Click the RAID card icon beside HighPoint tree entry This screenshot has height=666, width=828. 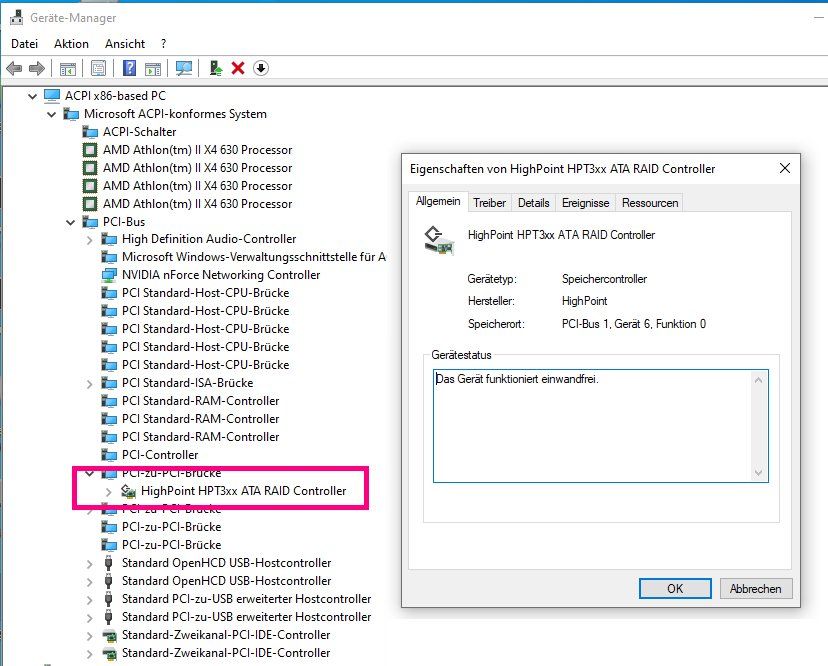pyautogui.click(x=128, y=491)
